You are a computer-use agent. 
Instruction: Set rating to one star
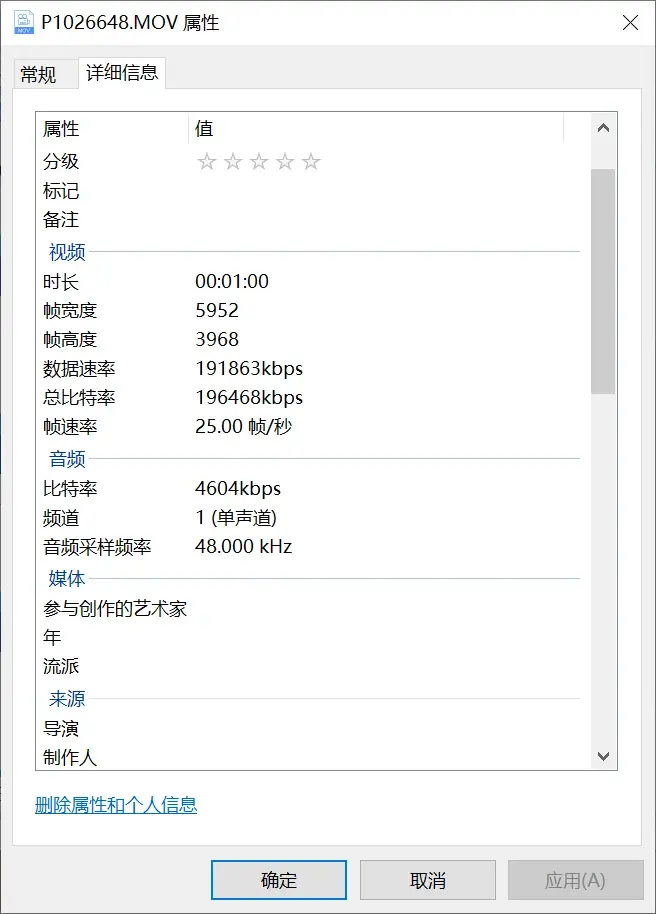(x=207, y=162)
